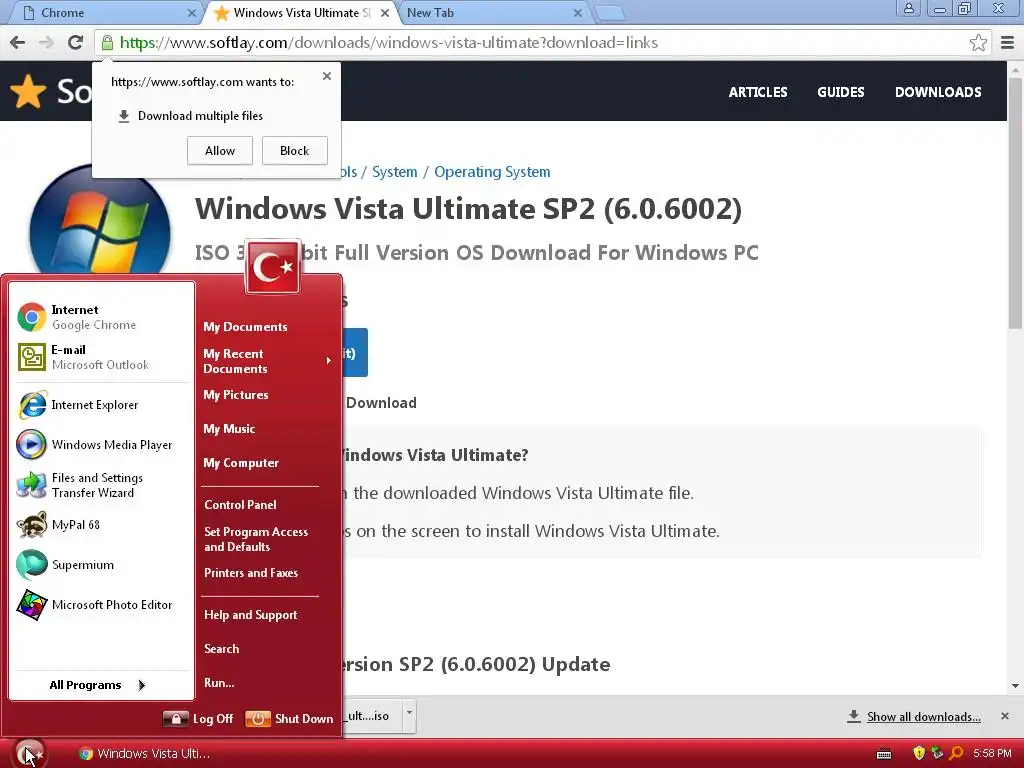Close the download permission popup
The height and width of the screenshot is (768, 1024).
[x=327, y=76]
